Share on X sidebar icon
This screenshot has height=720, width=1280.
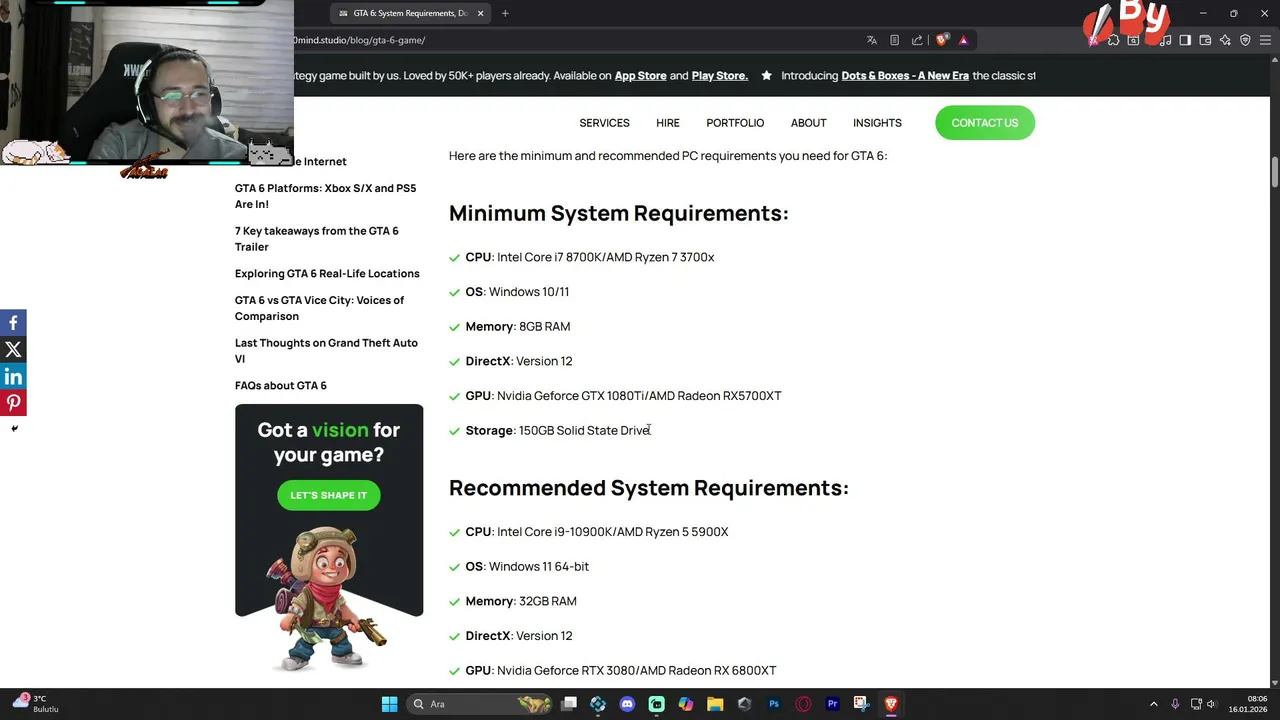pos(13,350)
